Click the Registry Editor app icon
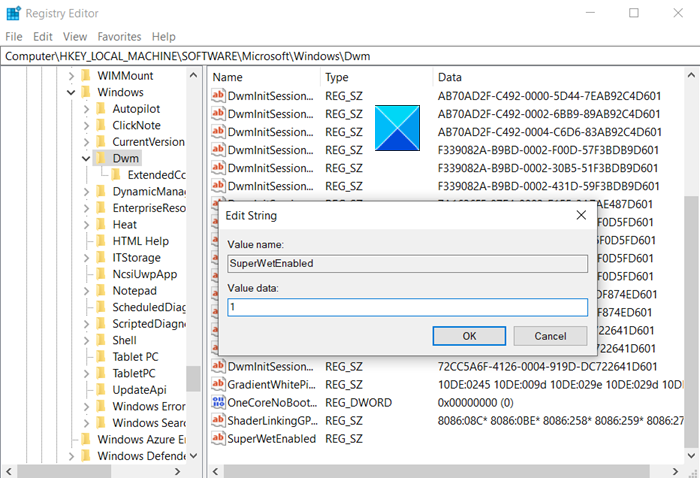The image size is (700, 478). point(13,13)
